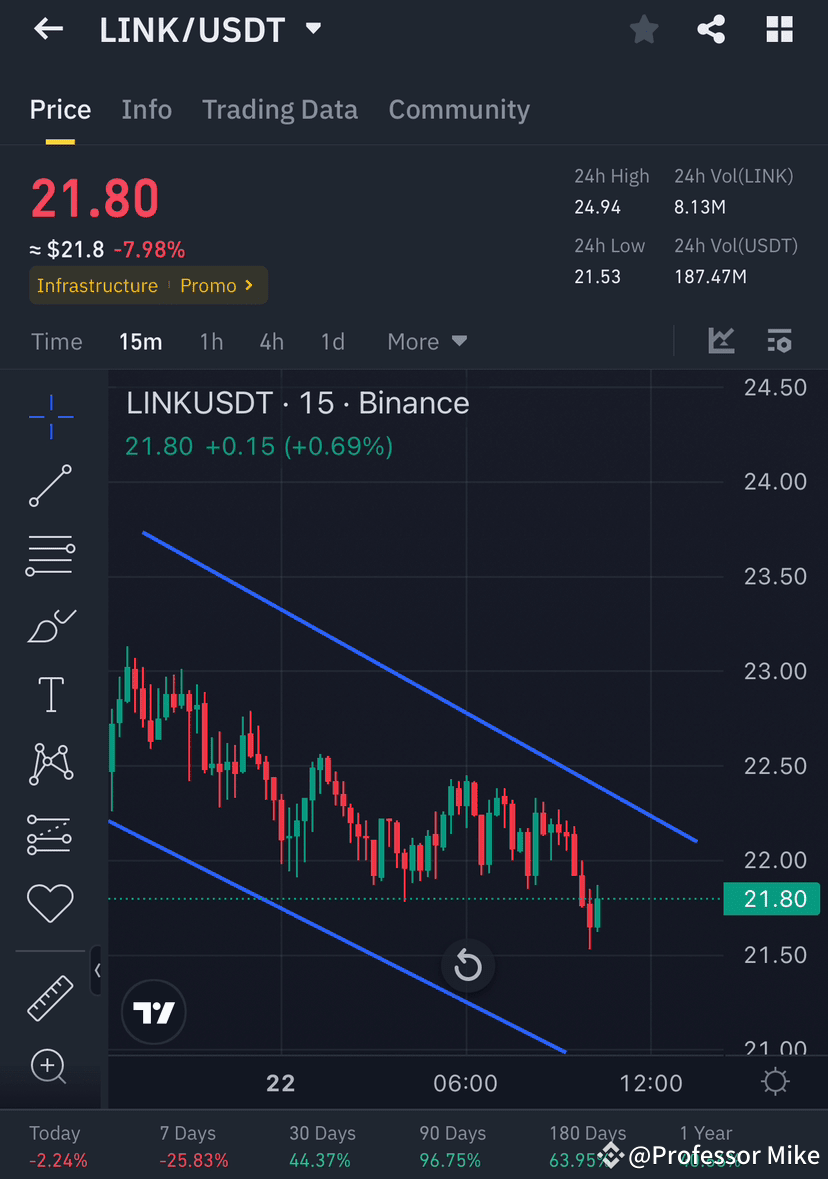Collapse the drawing toolbar with the chevron
Image resolution: width=828 pixels, height=1179 pixels.
[x=97, y=970]
